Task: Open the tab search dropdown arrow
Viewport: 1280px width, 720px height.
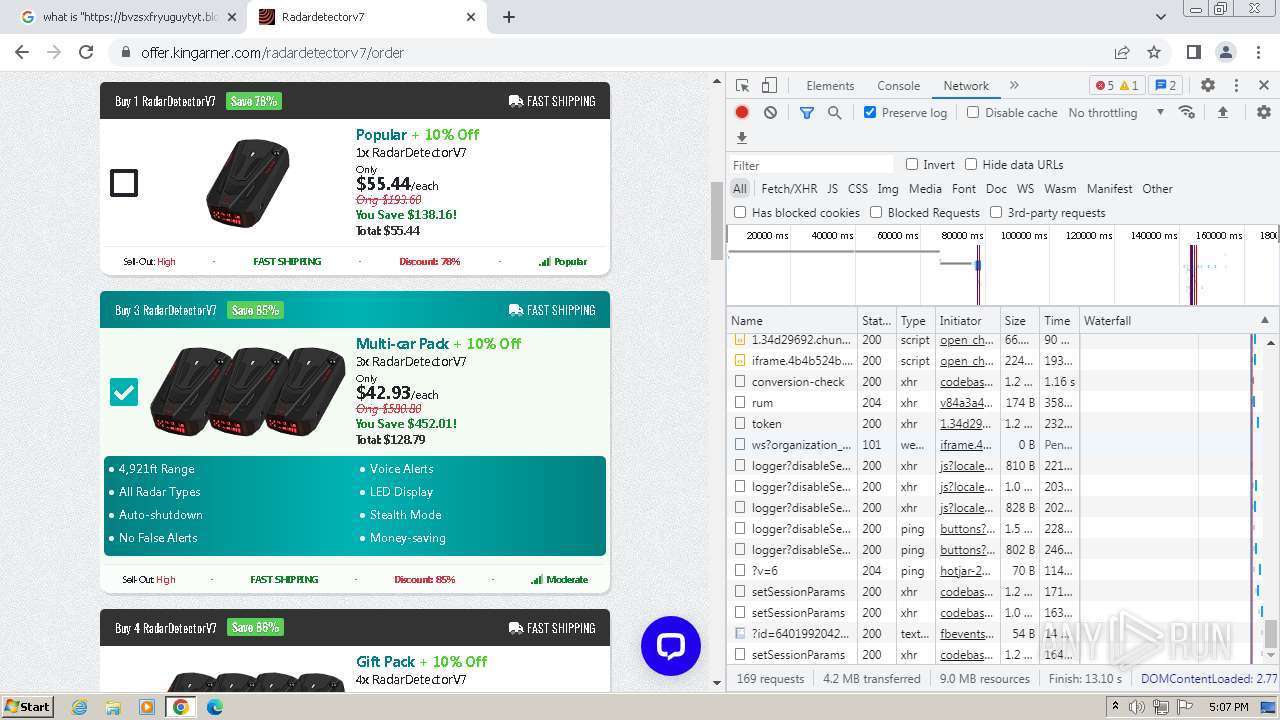Action: point(1161,17)
